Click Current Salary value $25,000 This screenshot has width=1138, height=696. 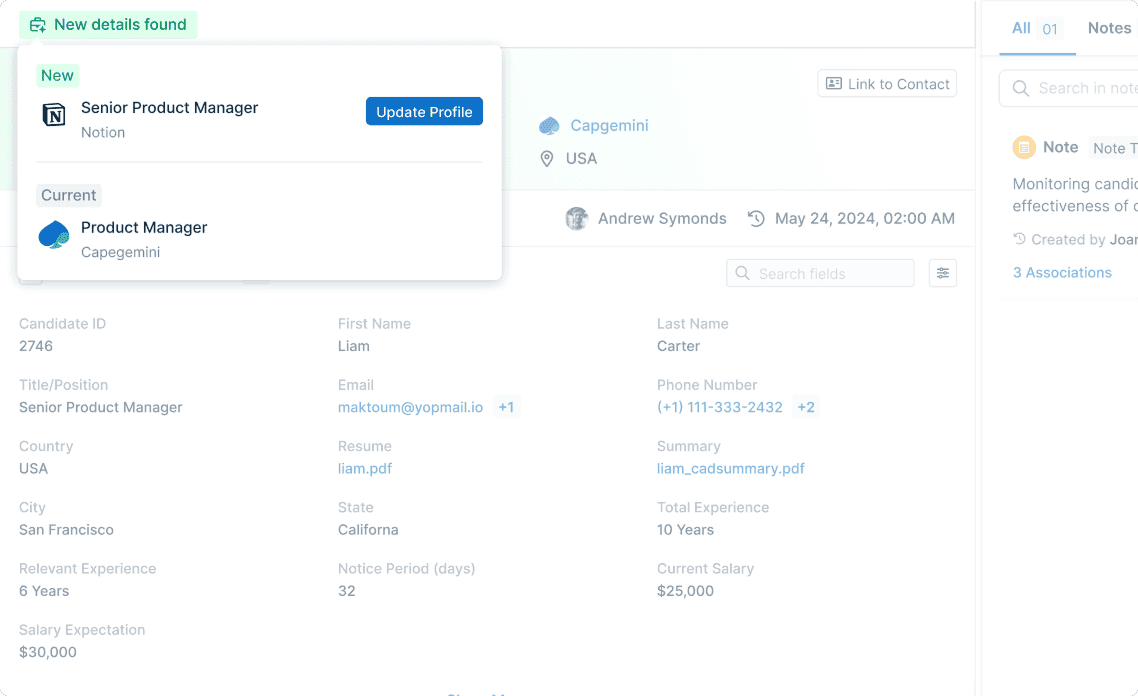tap(685, 591)
